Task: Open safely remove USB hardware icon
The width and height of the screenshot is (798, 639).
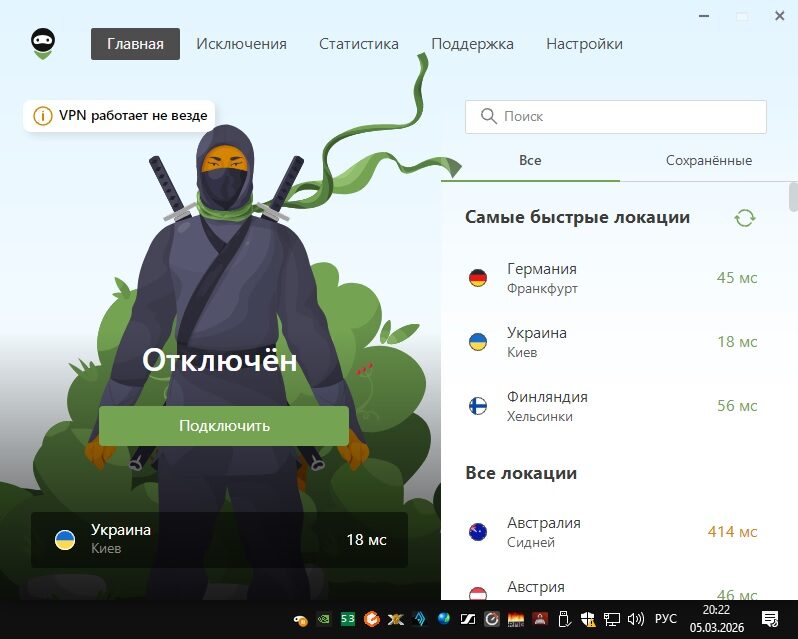Action: (564, 619)
